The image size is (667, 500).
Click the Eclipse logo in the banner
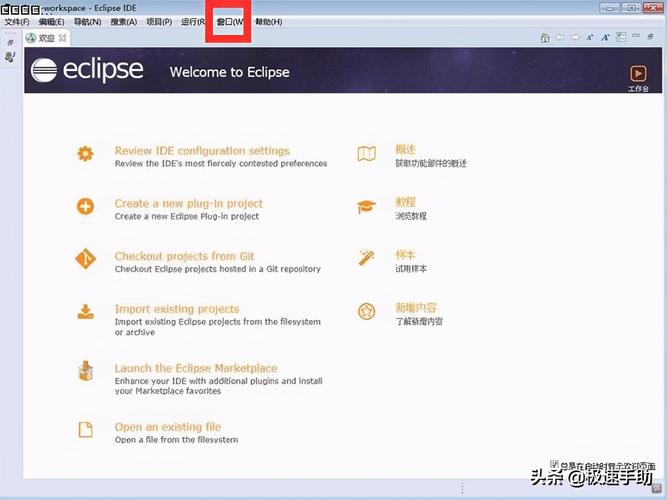tap(87, 70)
